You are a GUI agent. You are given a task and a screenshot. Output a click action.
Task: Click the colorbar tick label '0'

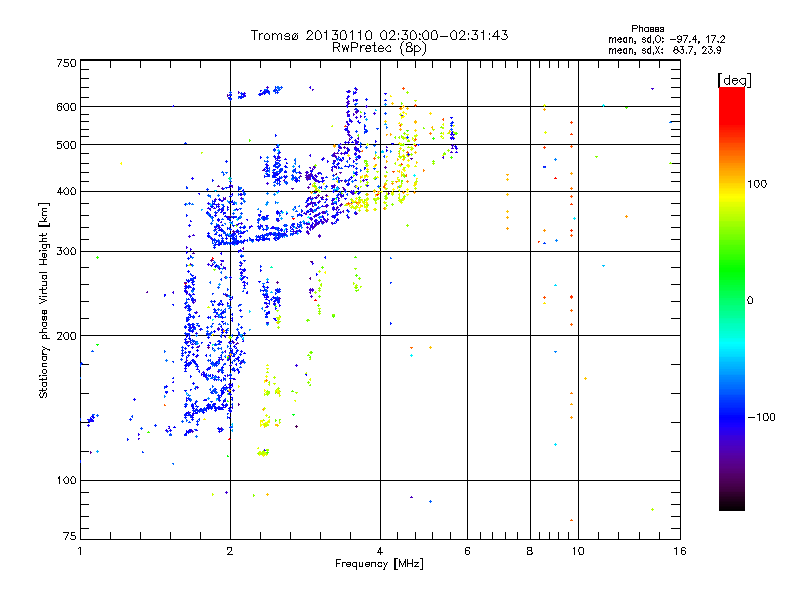(750, 301)
